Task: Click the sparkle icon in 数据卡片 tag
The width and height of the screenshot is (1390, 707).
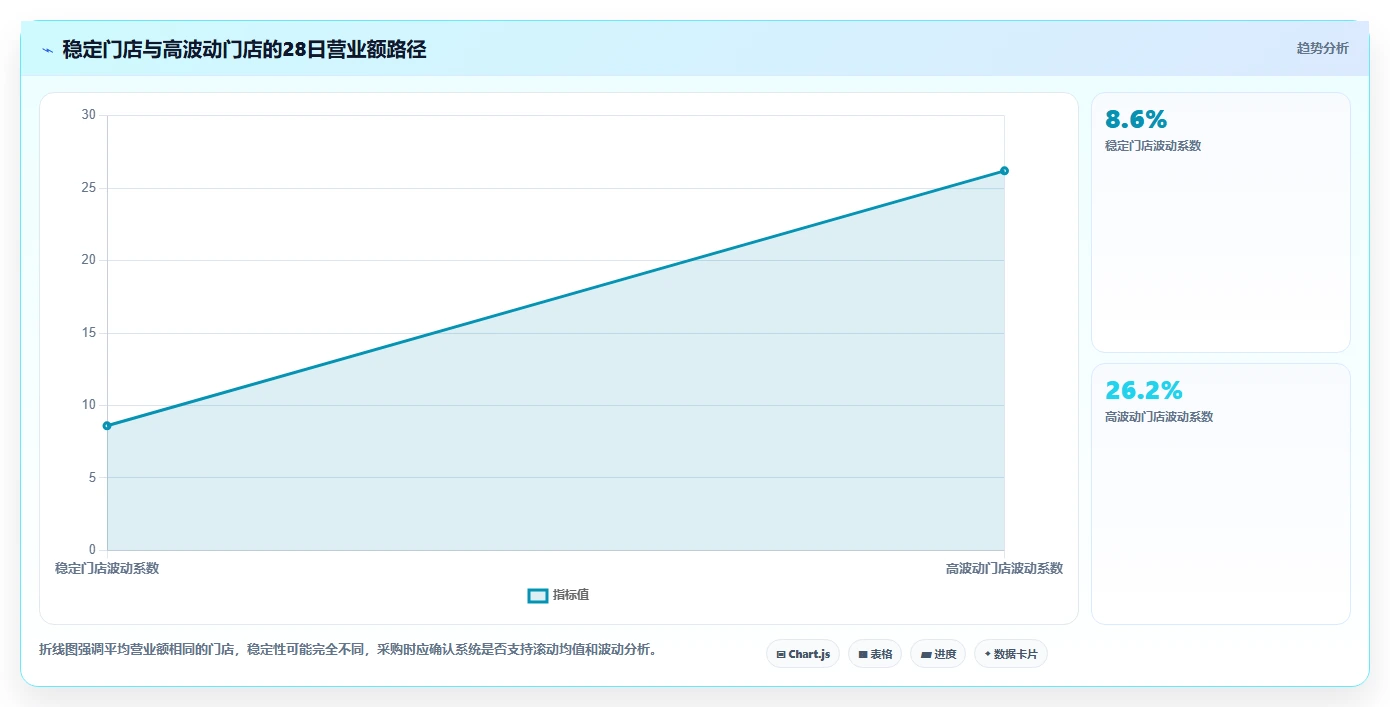Action: [988, 654]
